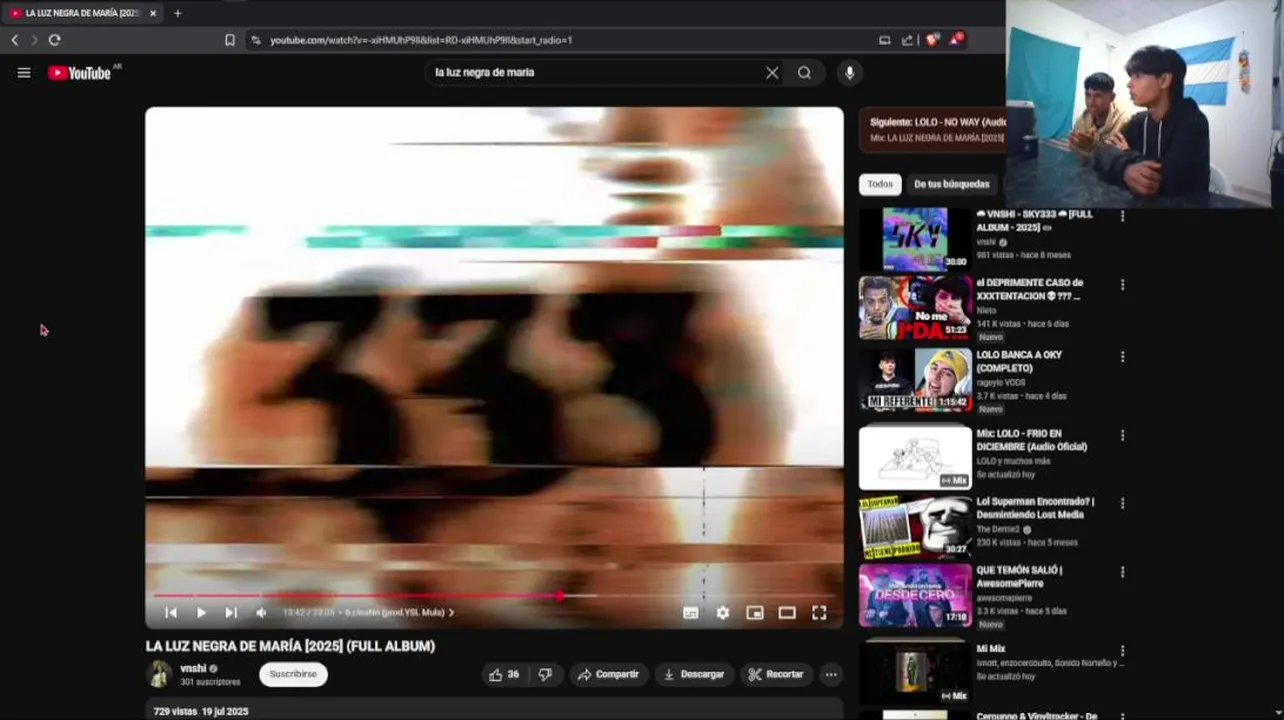Click the '729 vistas 19 jul 2025' description line

tap(201, 711)
